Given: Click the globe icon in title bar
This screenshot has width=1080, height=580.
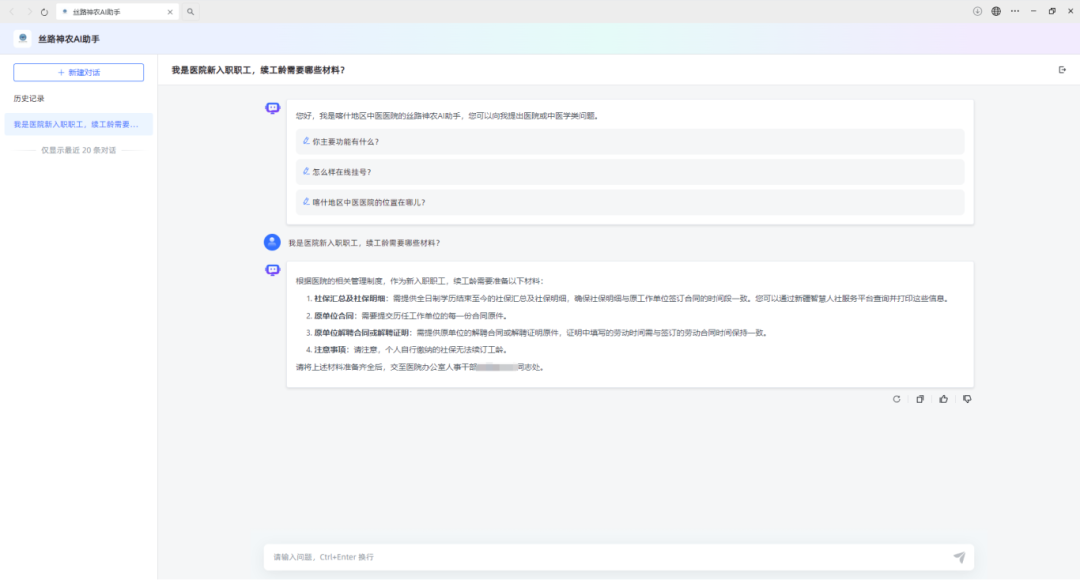Looking at the screenshot, I should point(996,11).
